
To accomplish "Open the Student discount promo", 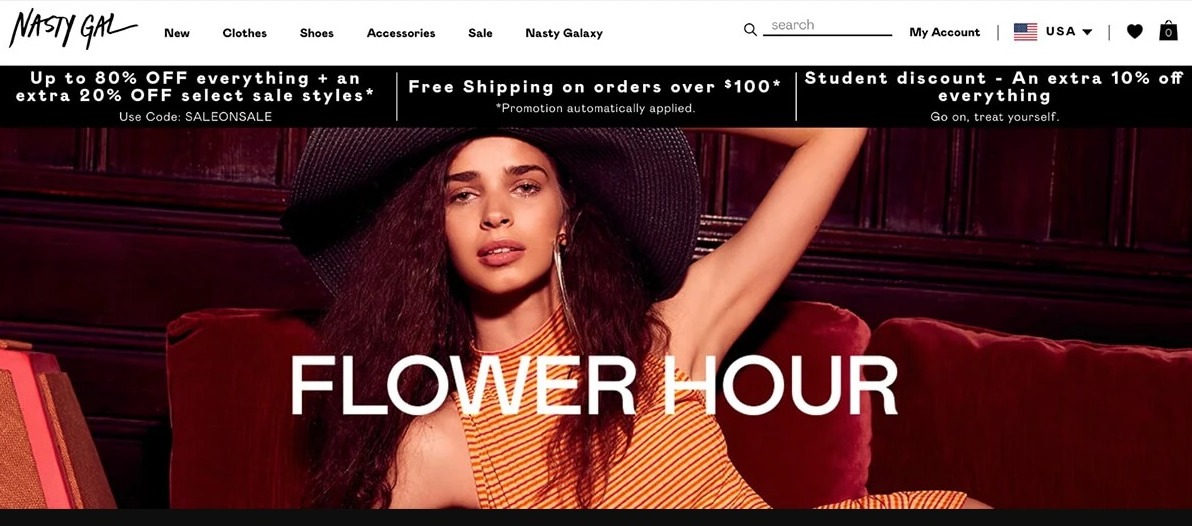I will pos(994,96).
